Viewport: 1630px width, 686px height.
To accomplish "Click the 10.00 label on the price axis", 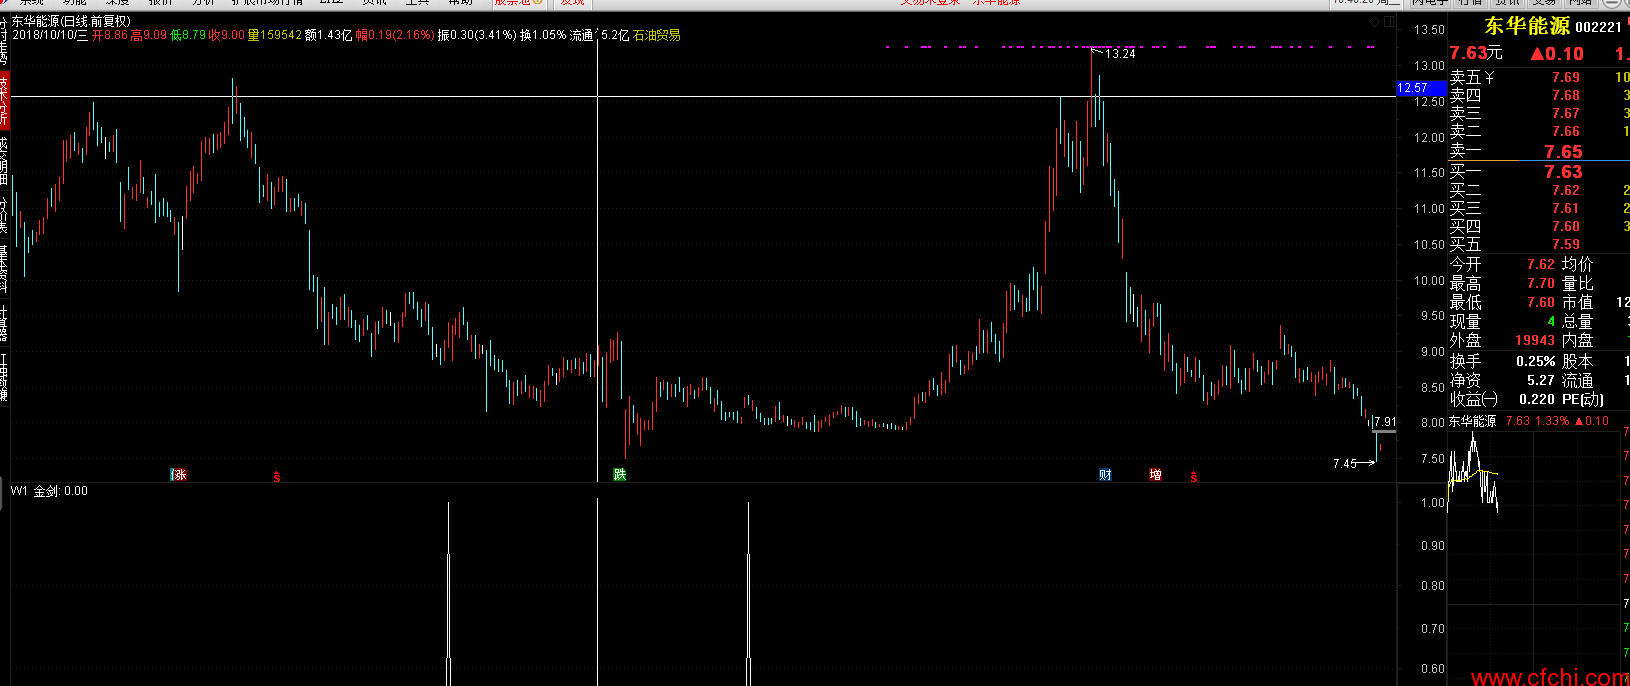I will click(1431, 280).
